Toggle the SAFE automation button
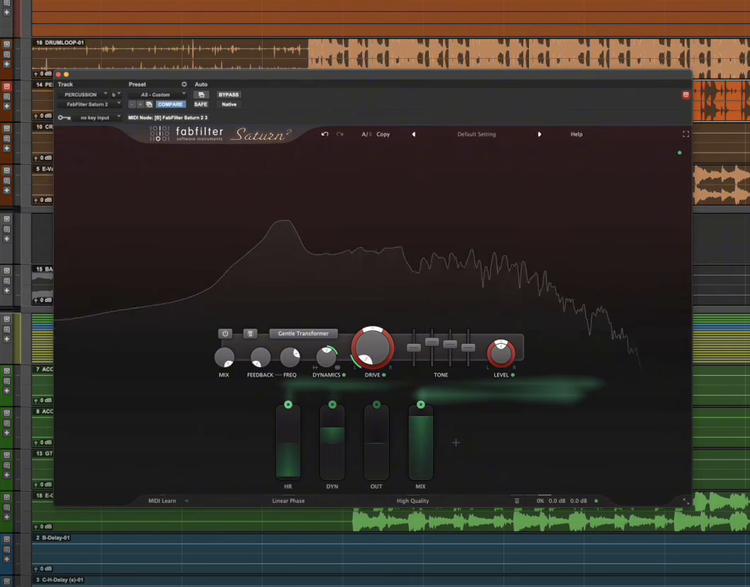This screenshot has width=750, height=587. 201,104
